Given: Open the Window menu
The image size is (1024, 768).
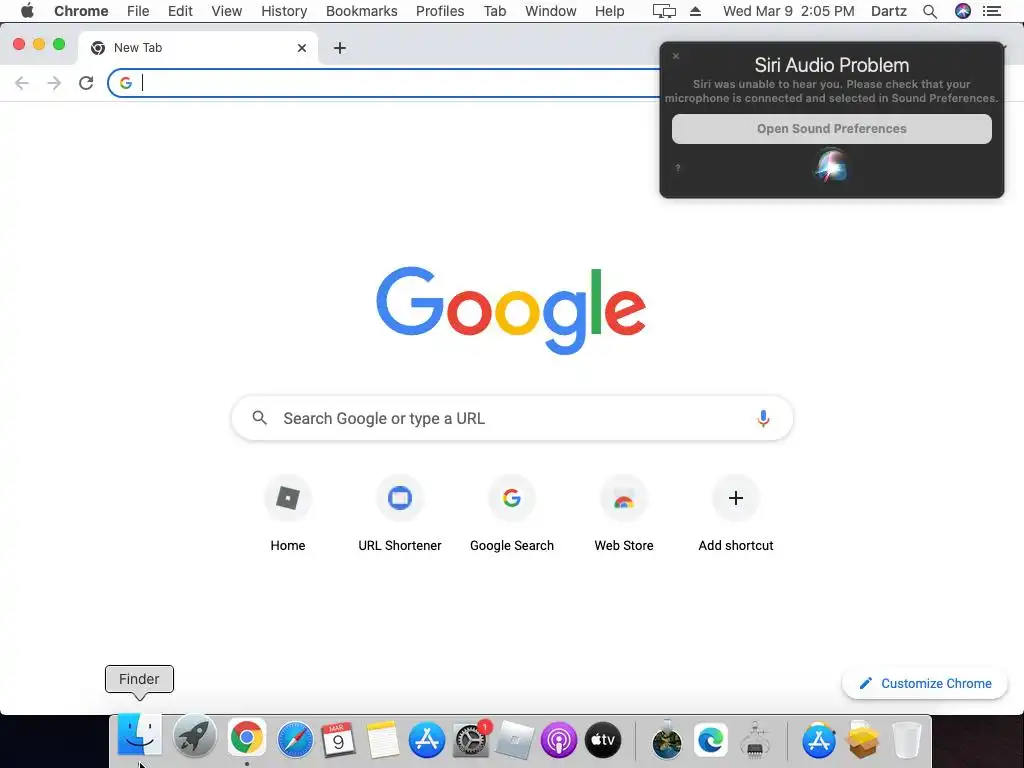Looking at the screenshot, I should coord(551,11).
